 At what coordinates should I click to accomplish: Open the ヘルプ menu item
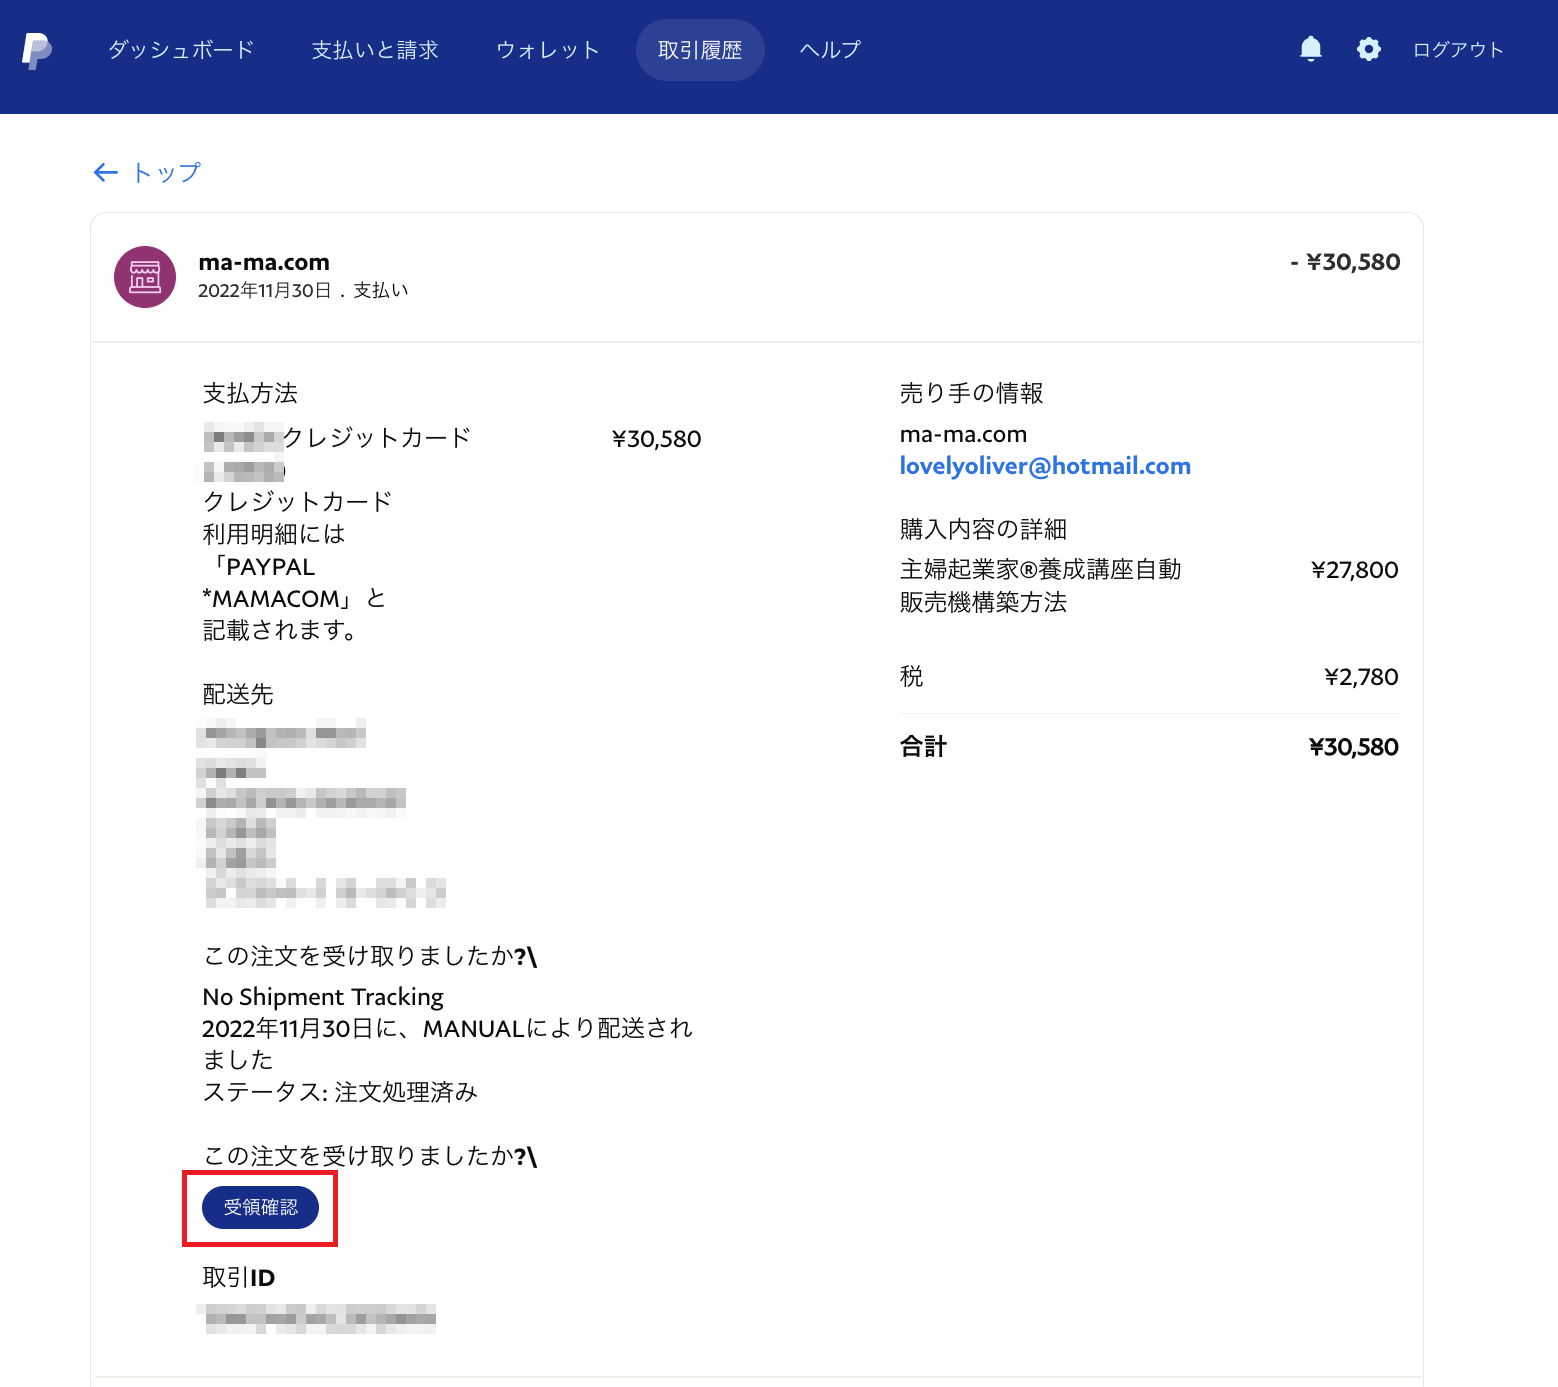click(x=830, y=50)
